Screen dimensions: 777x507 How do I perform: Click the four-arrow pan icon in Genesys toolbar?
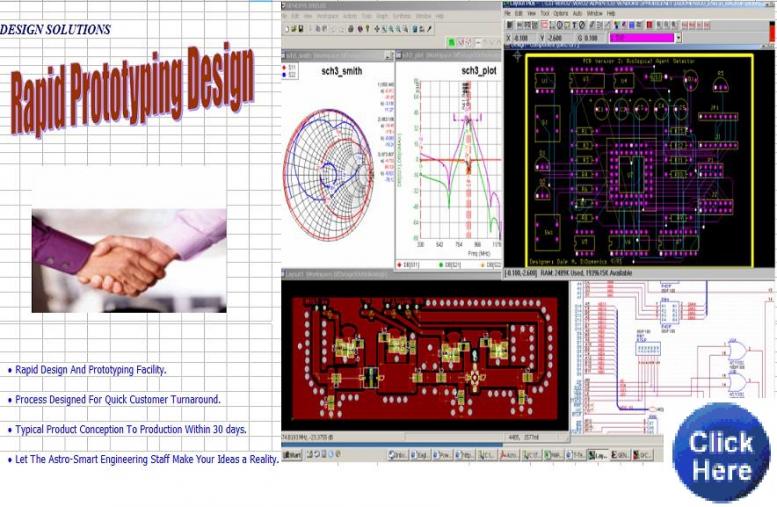[x=377, y=29]
